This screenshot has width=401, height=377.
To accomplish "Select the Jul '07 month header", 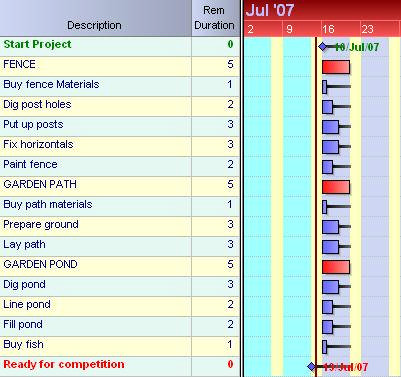I will point(270,10).
